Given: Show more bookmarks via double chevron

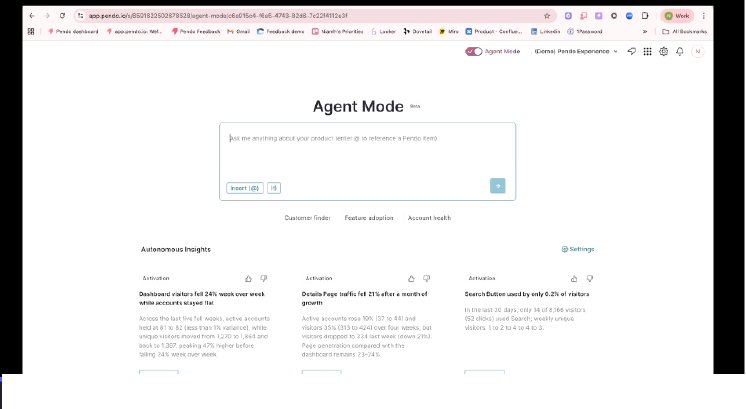Looking at the screenshot, I should pos(645,31).
